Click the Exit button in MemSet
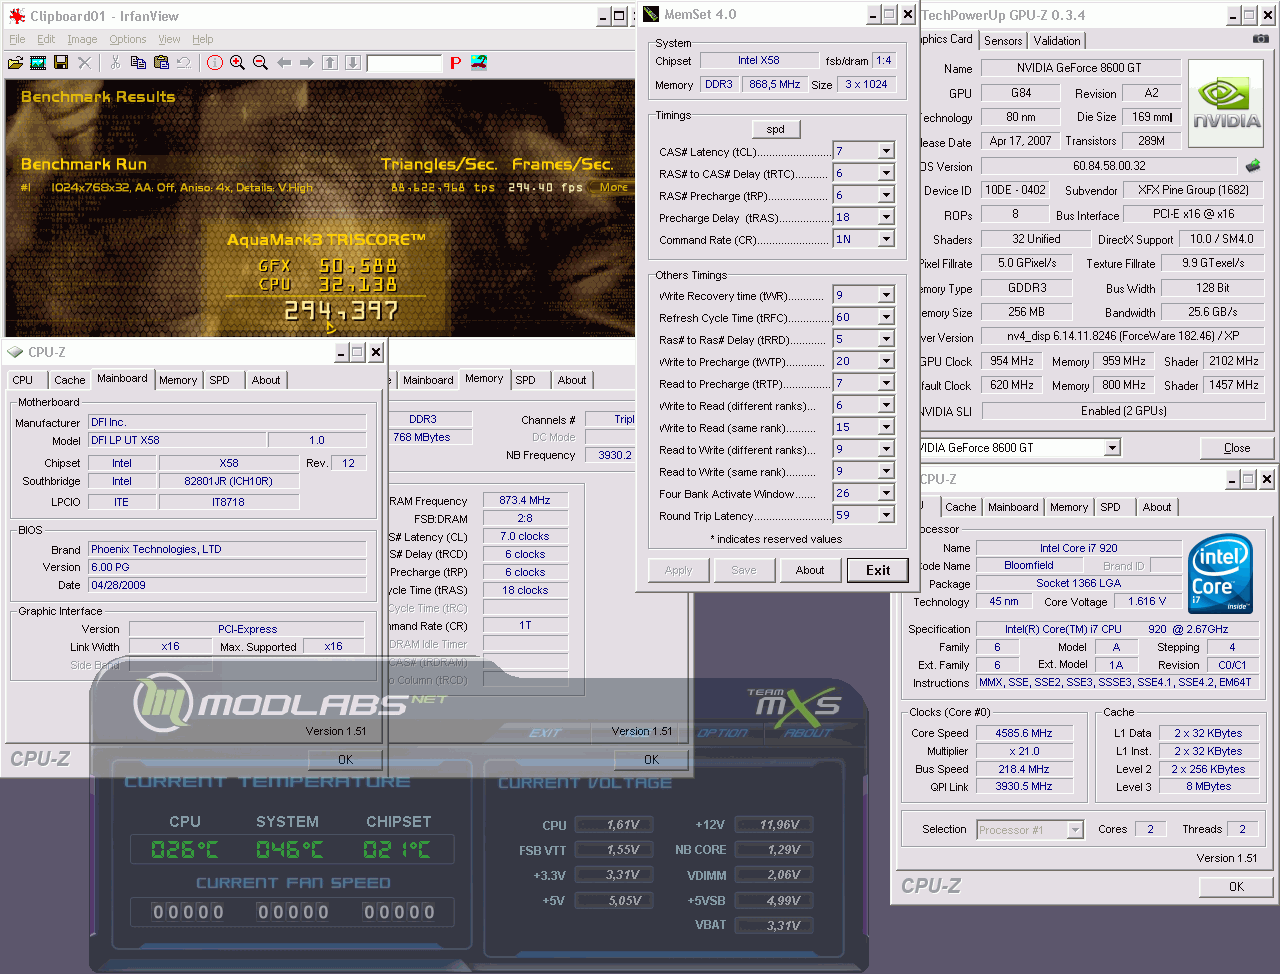 (878, 570)
